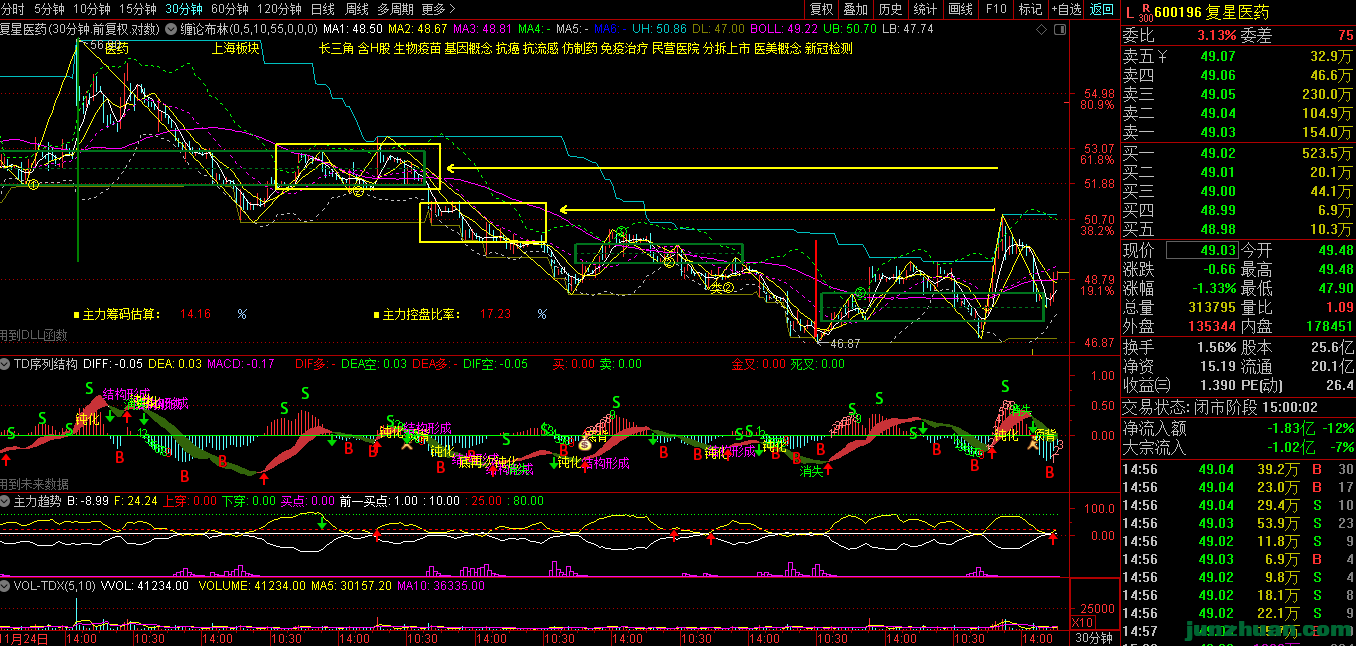Expand TD序列结构 indicator panel menu
This screenshot has height=646, width=1356.
[x=7, y=364]
